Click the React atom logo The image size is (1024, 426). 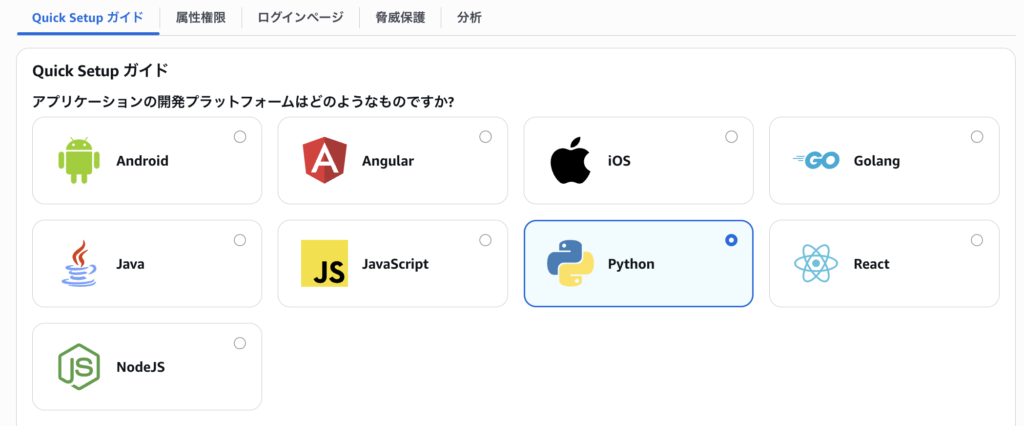point(816,263)
